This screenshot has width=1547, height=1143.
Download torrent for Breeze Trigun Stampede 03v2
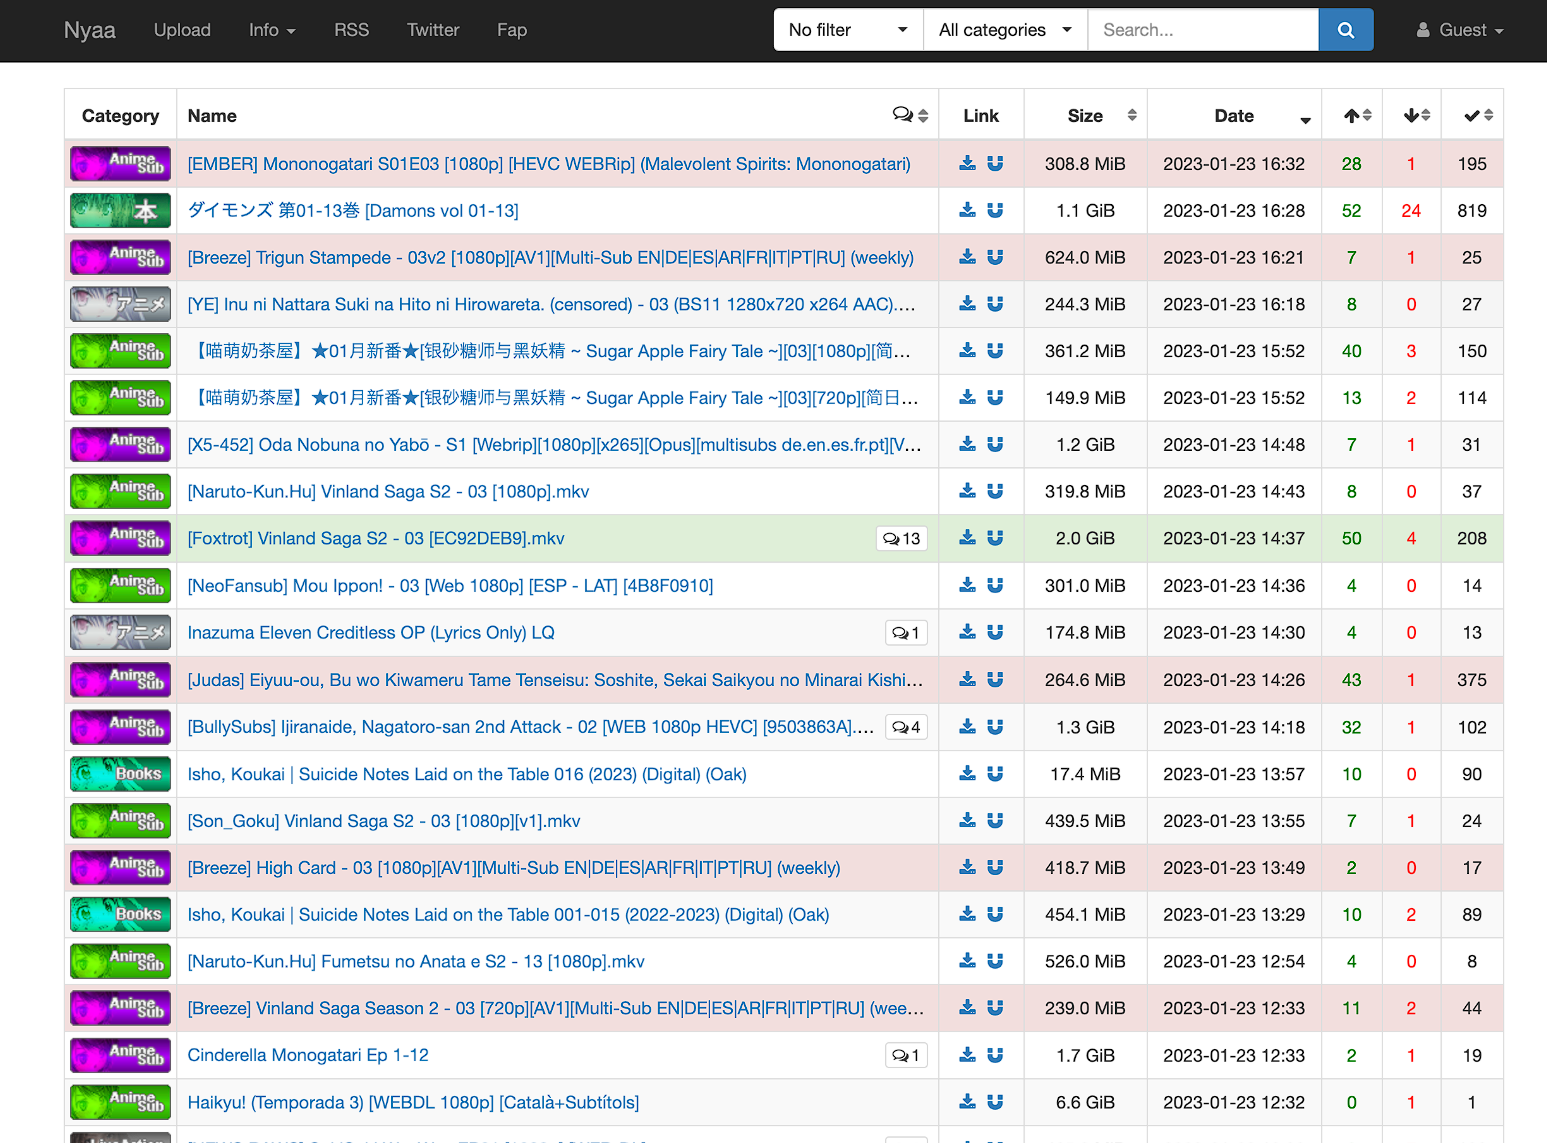pyautogui.click(x=967, y=257)
